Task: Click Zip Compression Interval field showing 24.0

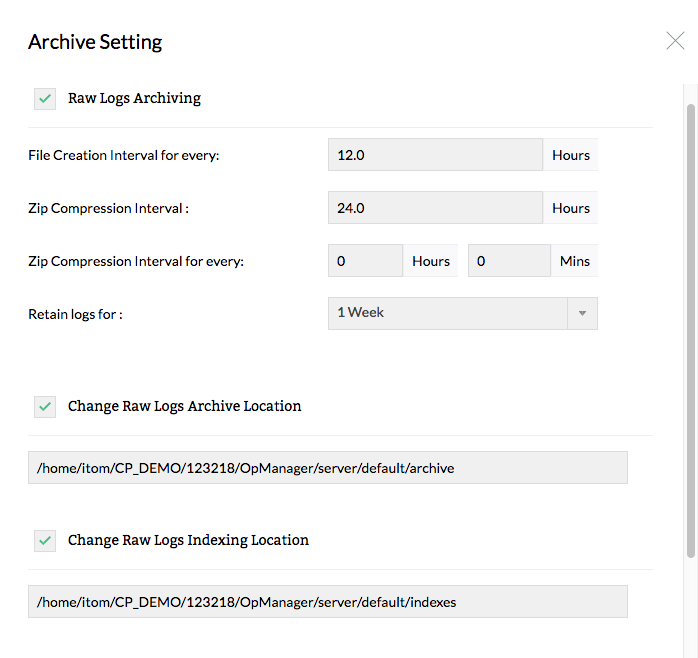Action: (435, 208)
